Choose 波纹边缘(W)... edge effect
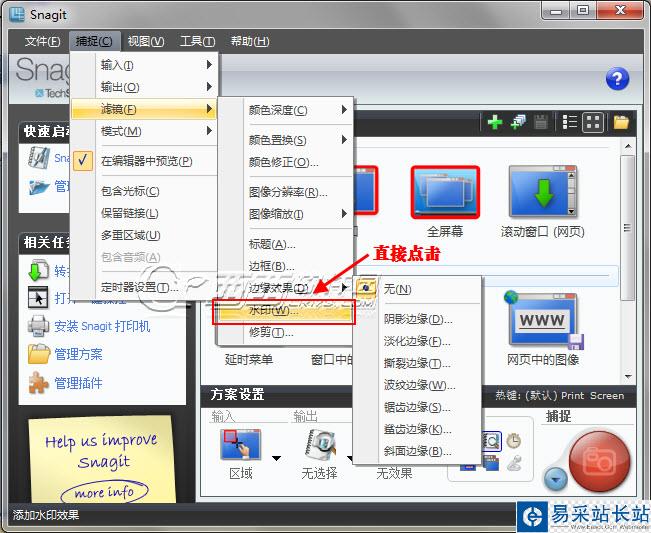651x533 pixels. (417, 385)
